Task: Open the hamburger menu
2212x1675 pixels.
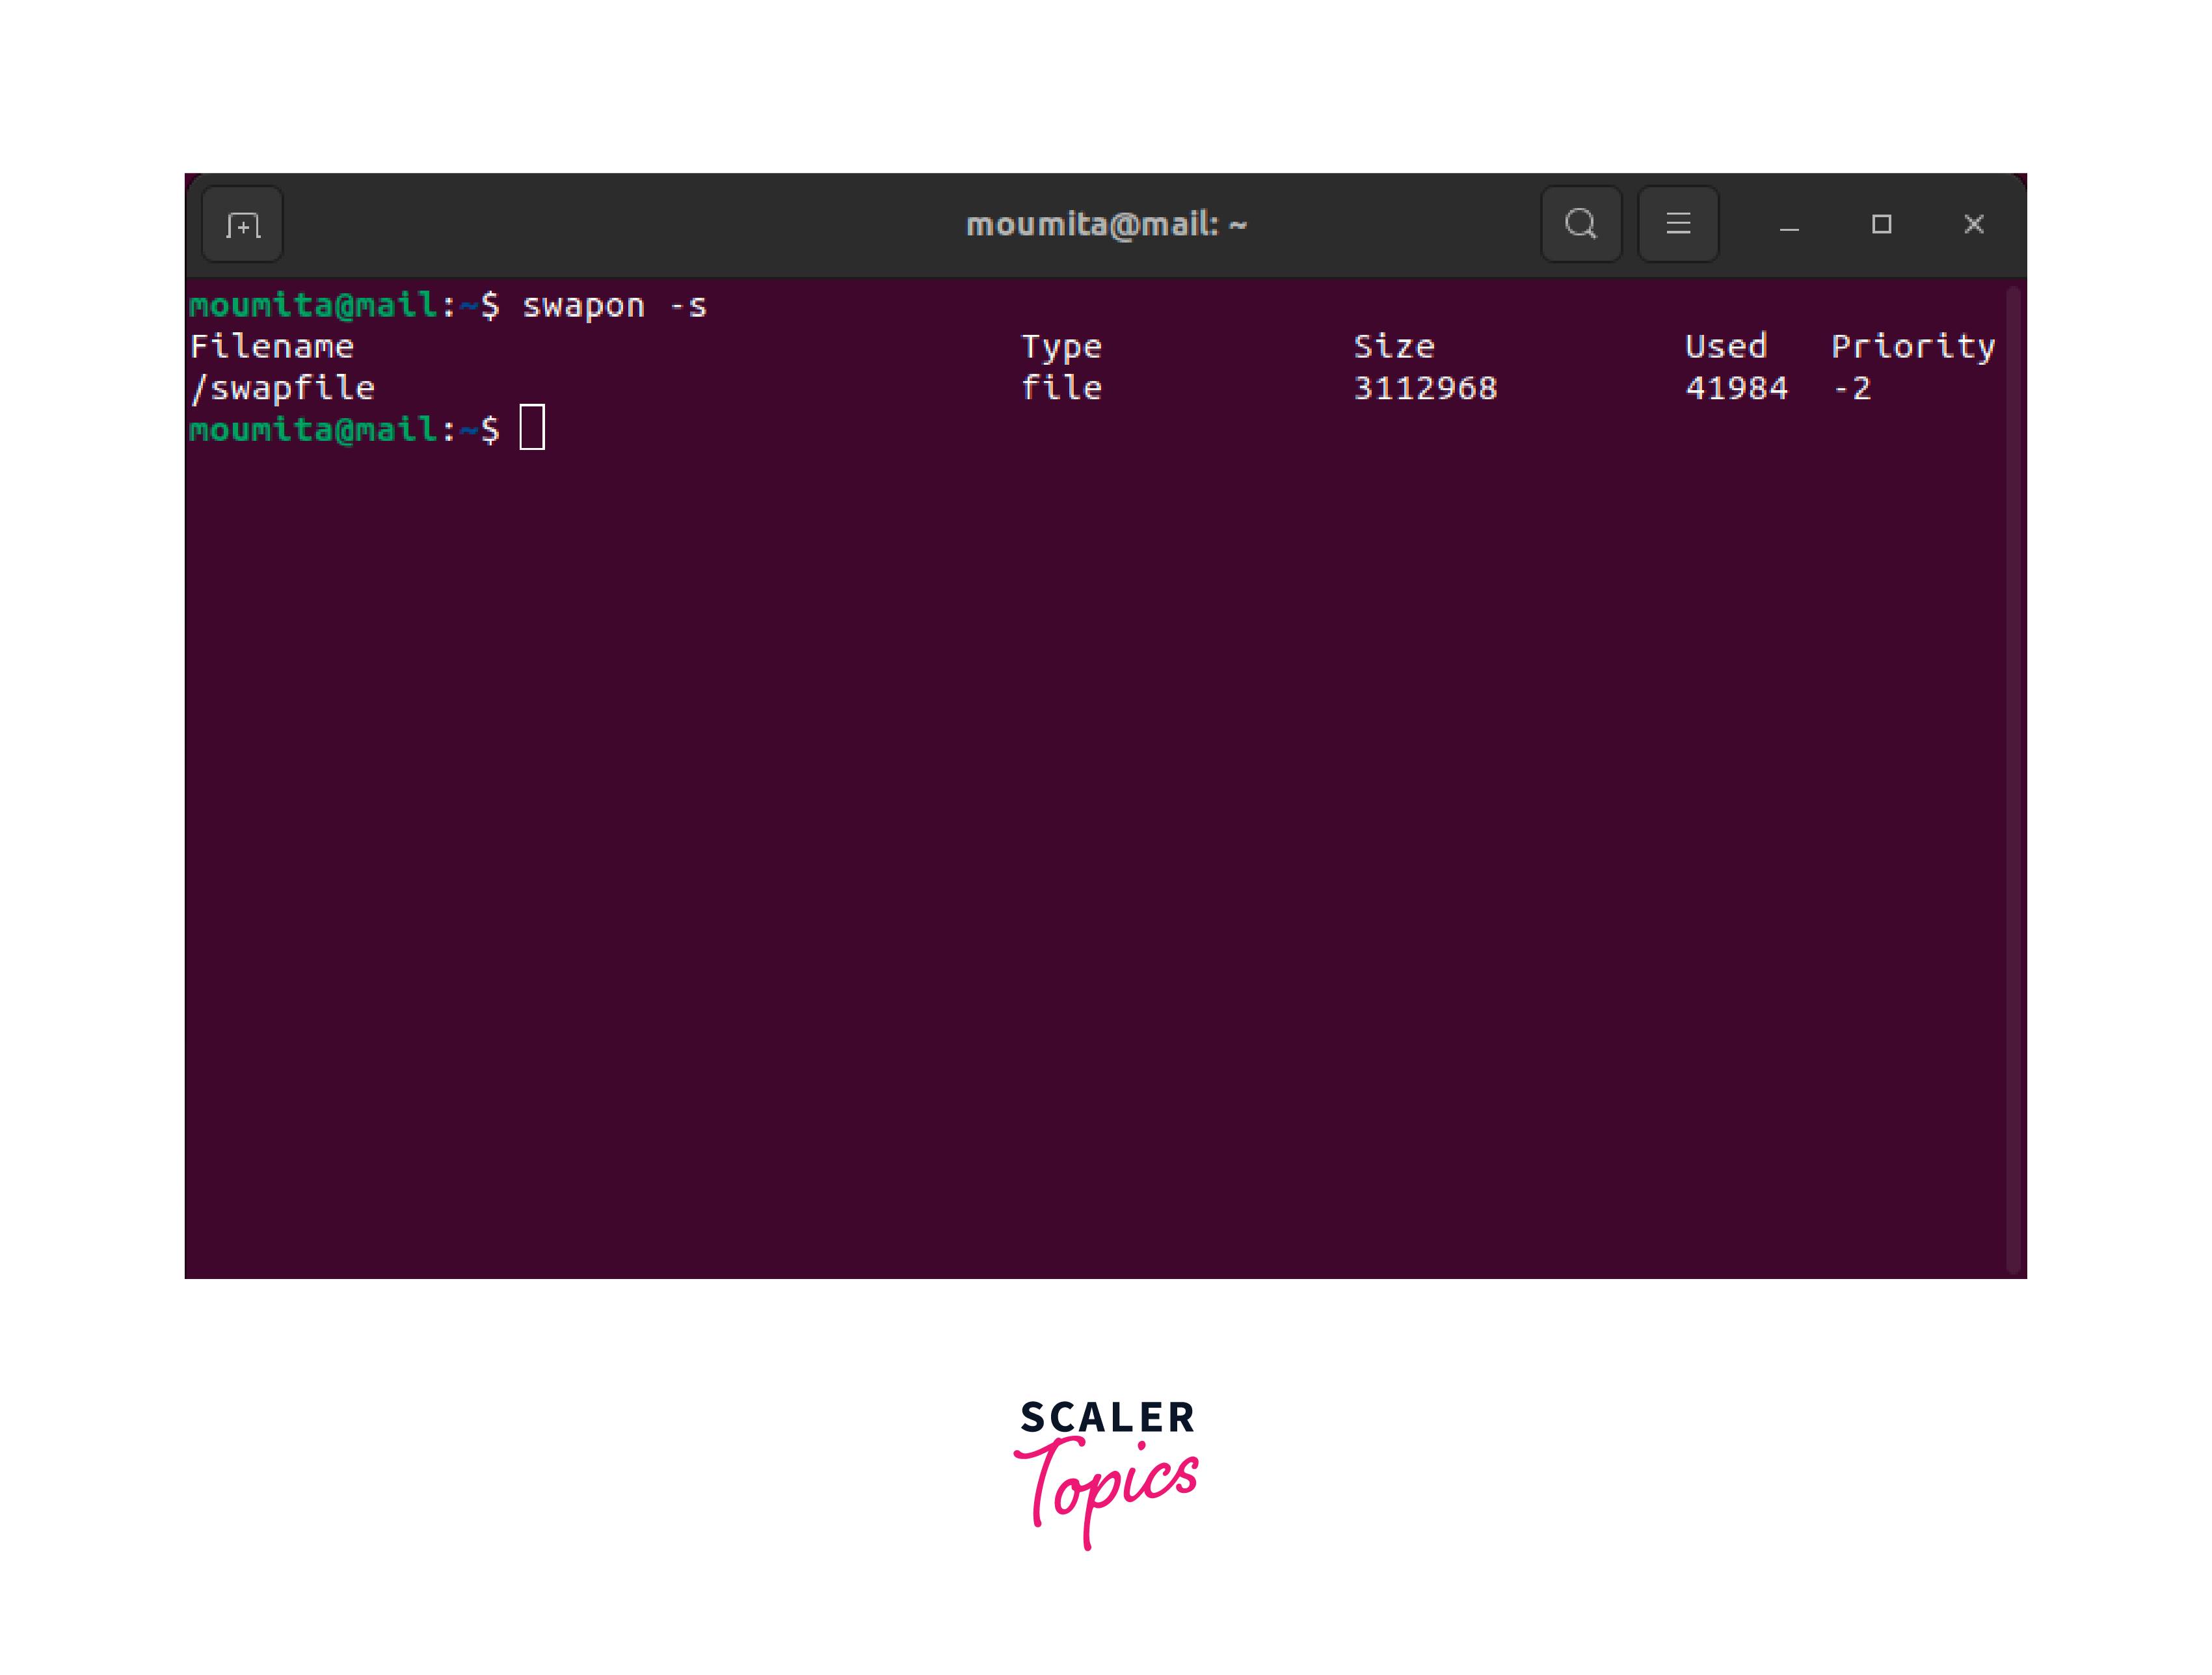Action: pos(1678,224)
